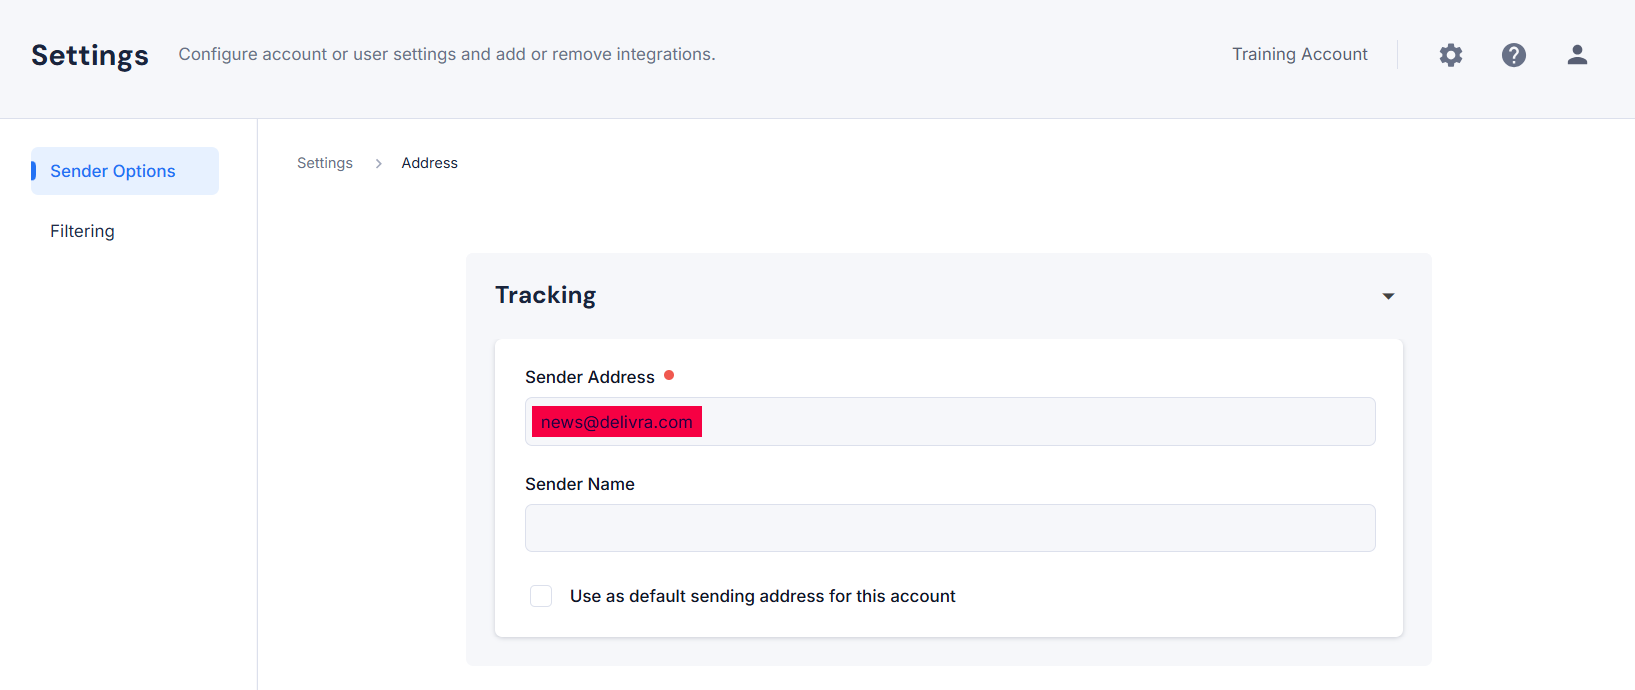The width and height of the screenshot is (1635, 690).
Task: Collapse the Tracking section arrow
Action: pyautogui.click(x=1388, y=296)
